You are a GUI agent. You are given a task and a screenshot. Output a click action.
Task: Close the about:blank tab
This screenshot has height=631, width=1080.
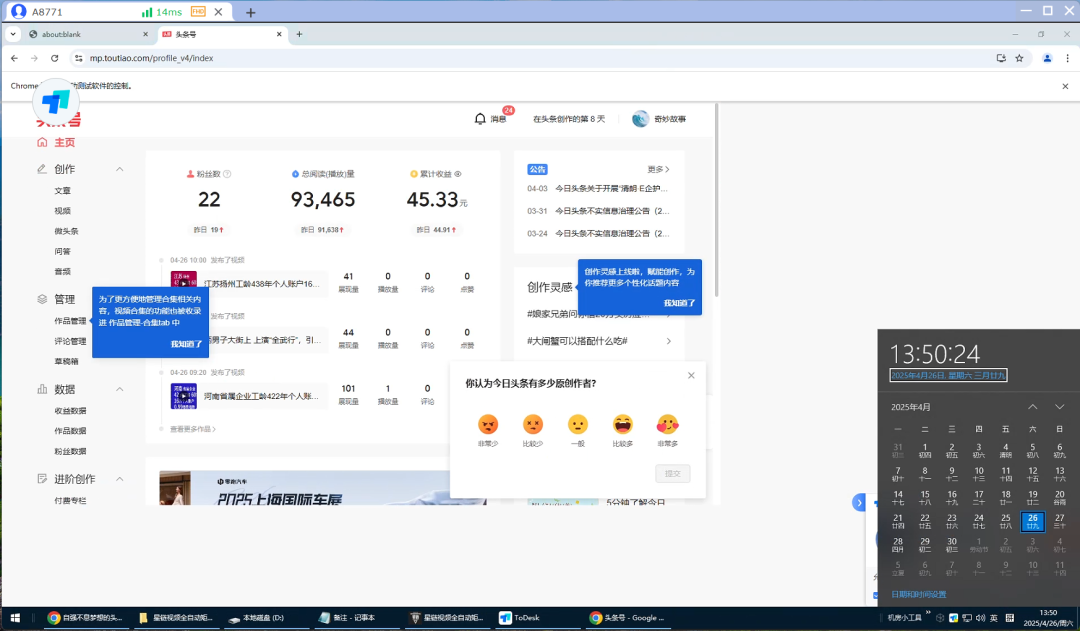pyautogui.click(x=145, y=34)
